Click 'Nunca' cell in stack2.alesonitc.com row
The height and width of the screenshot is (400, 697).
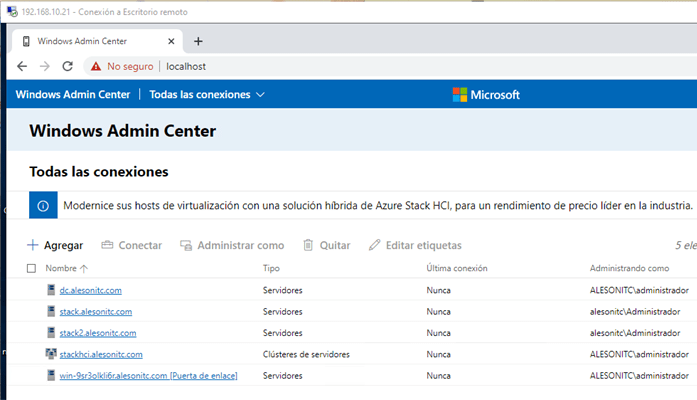coord(439,333)
